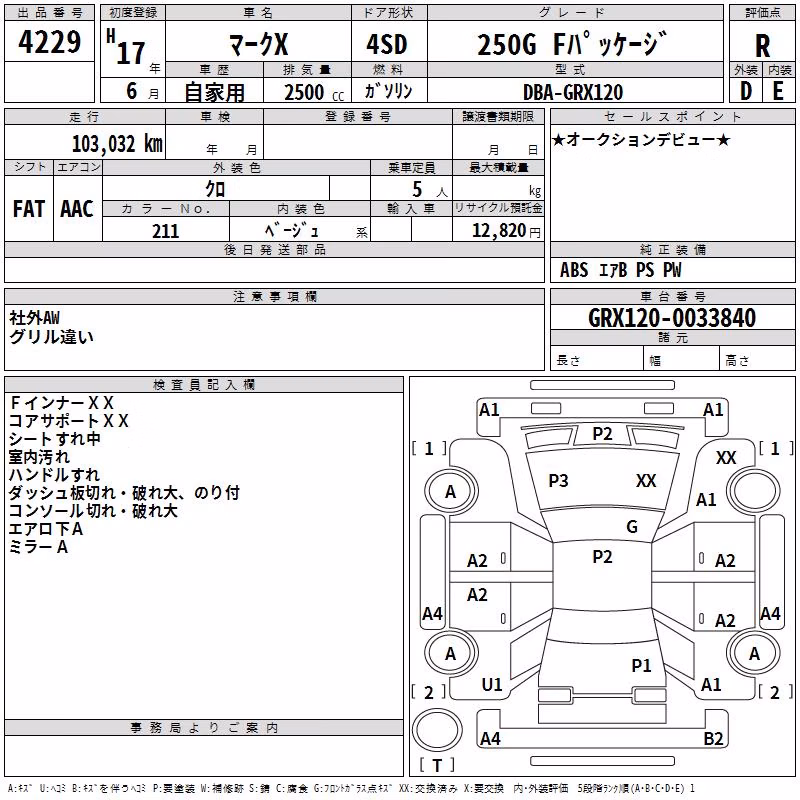Click the lot number 4229
The height and width of the screenshot is (800, 800).
49,42
